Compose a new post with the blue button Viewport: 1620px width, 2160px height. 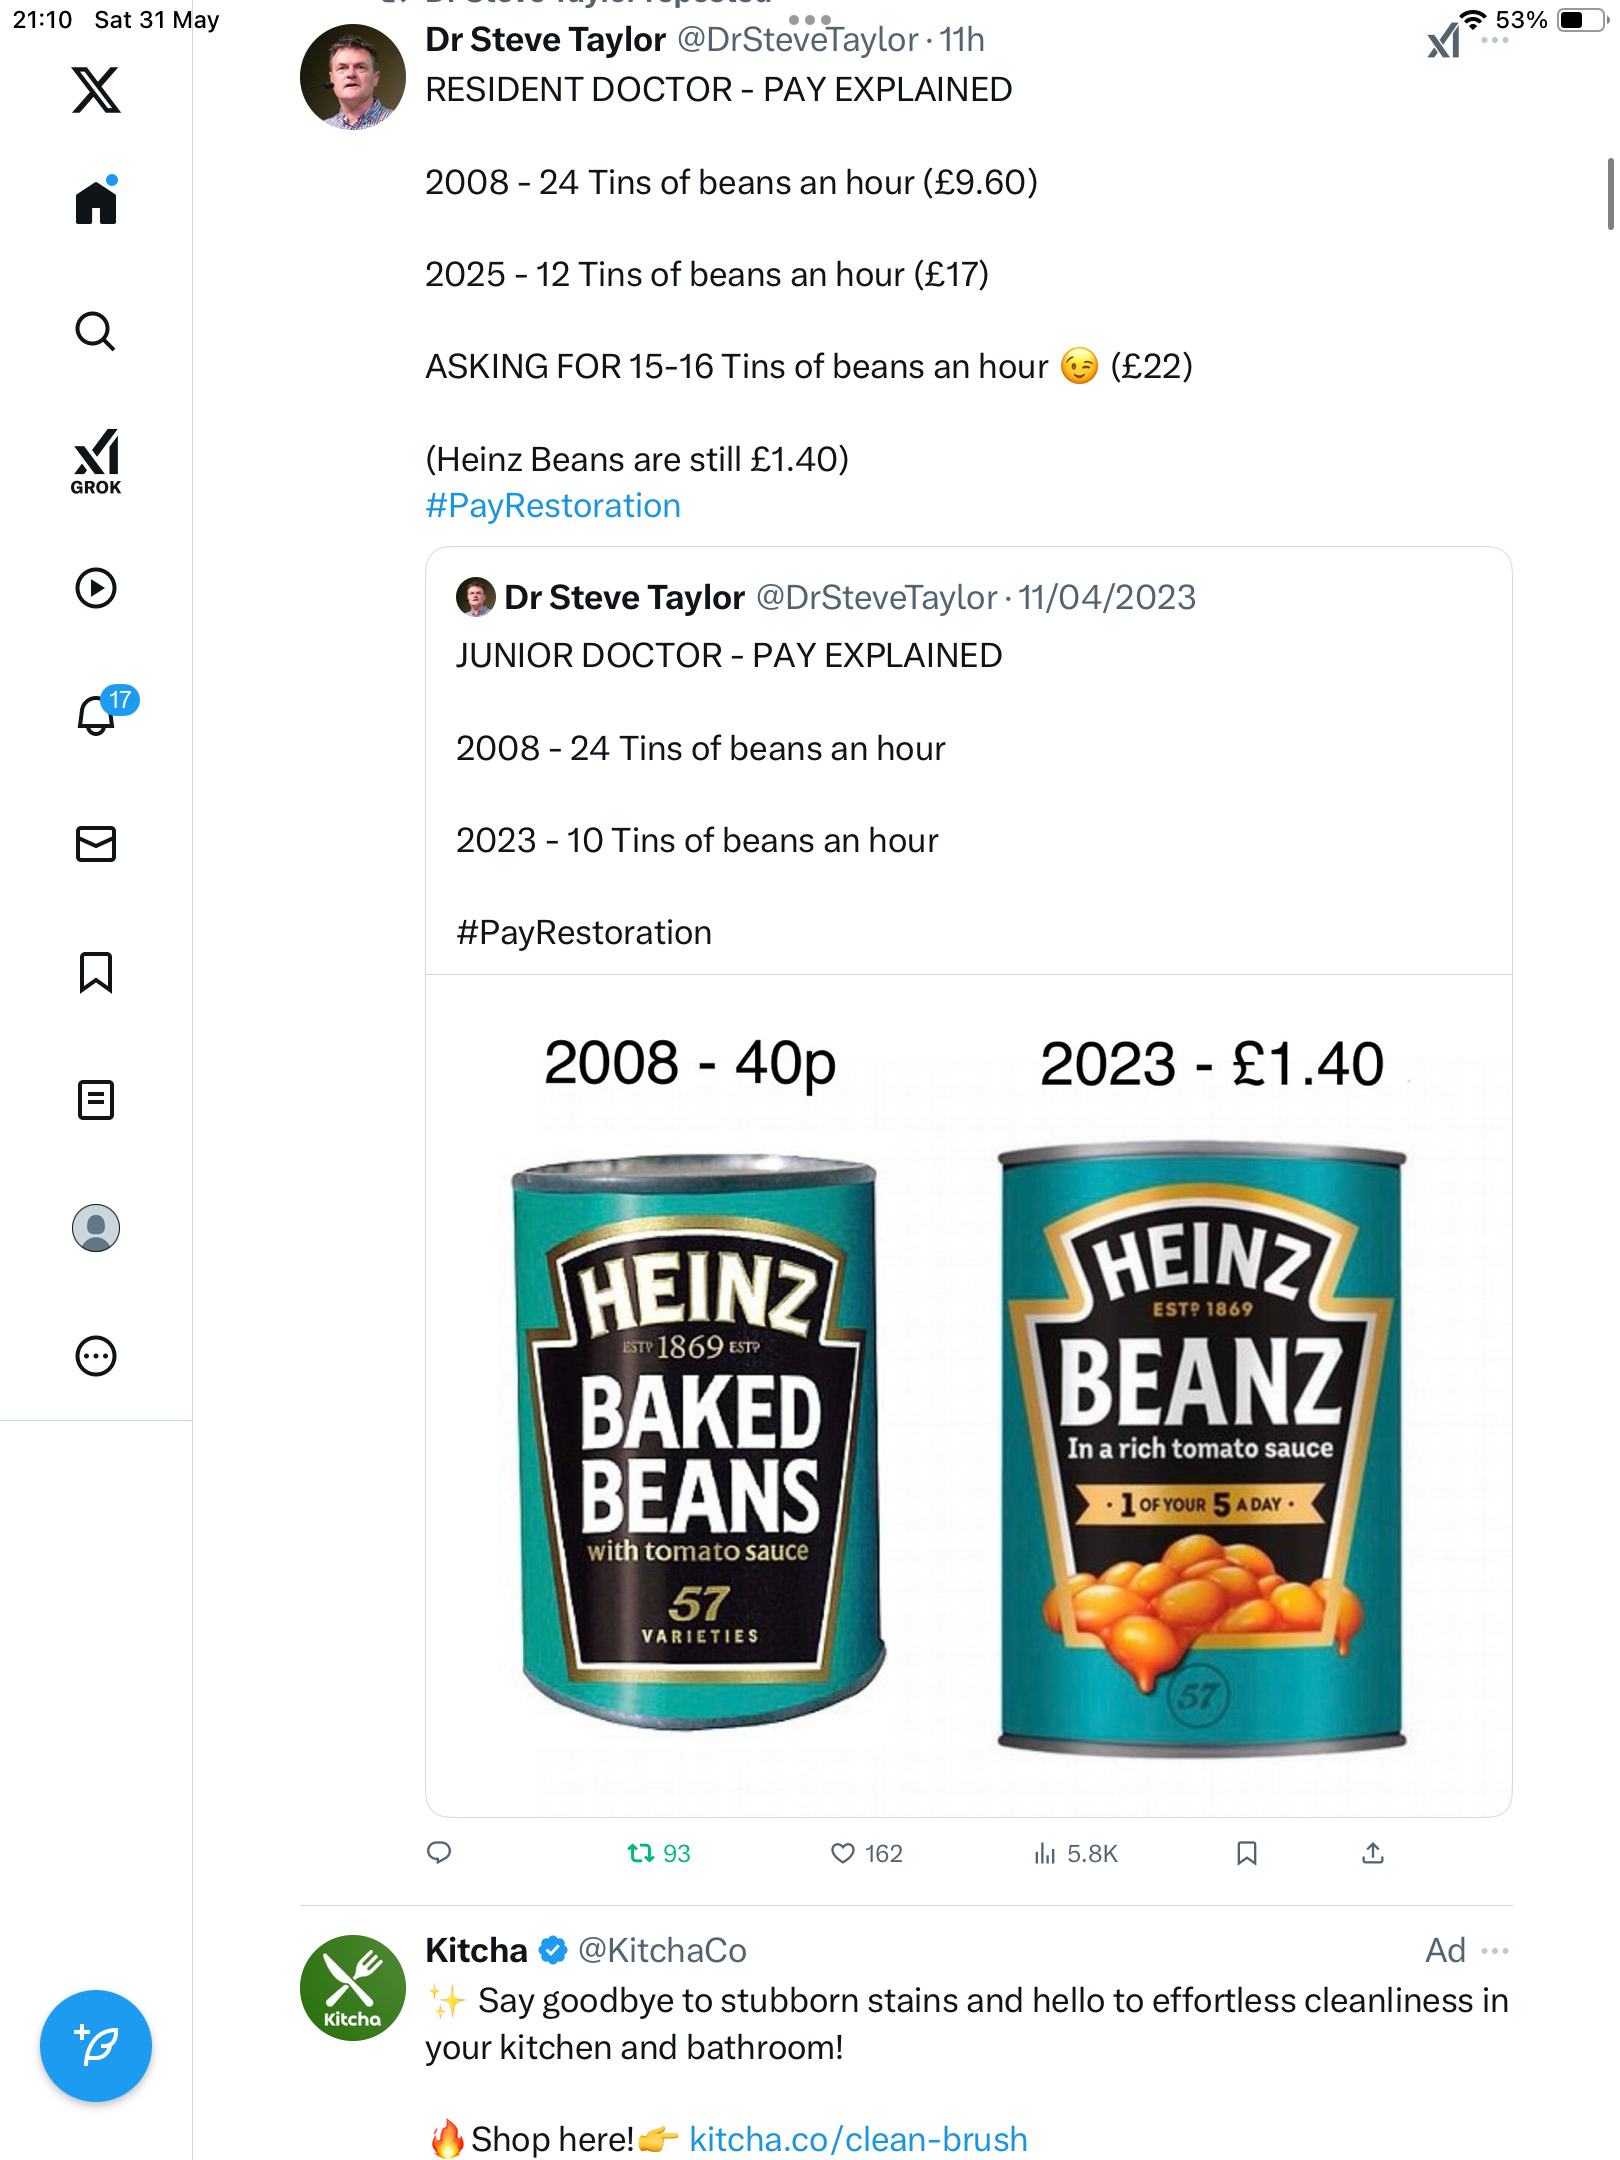pyautogui.click(x=96, y=2046)
